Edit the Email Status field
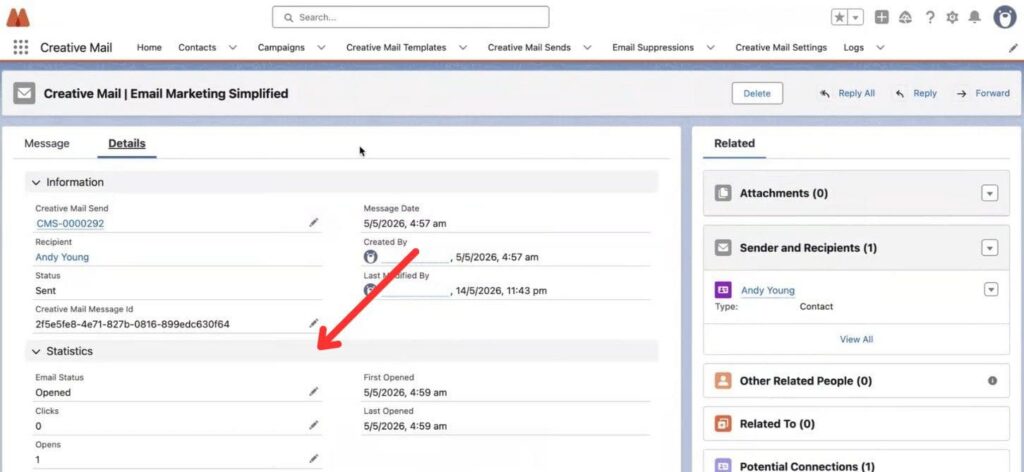Screen dimensions: 1024x472 314,391
